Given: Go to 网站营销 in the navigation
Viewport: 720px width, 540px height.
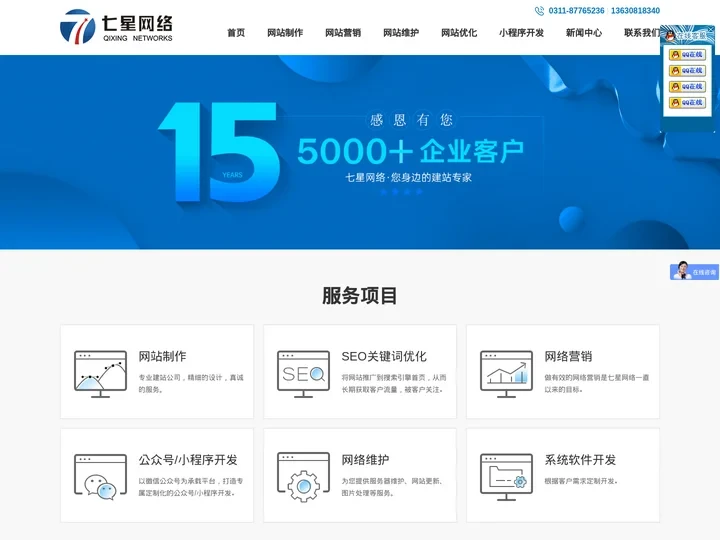Looking at the screenshot, I should point(343,33).
